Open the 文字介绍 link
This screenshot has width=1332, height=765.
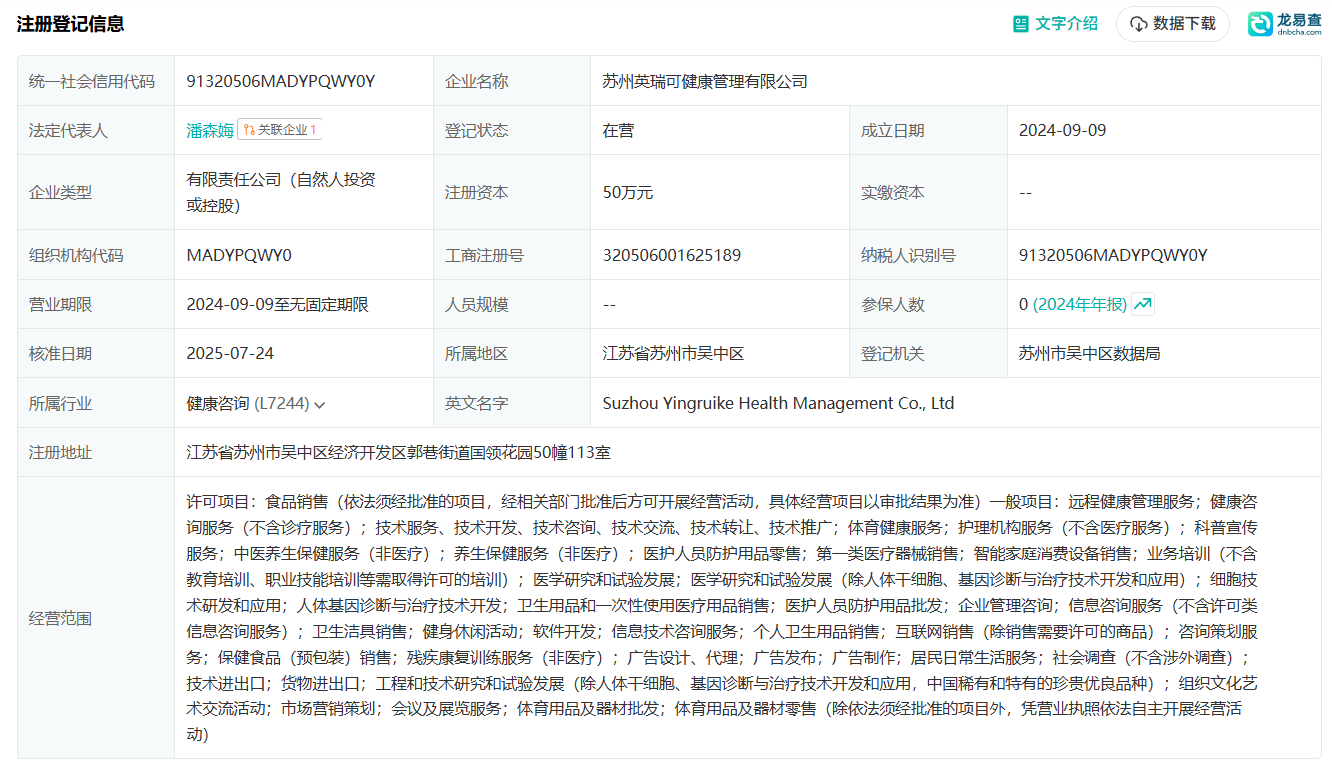coord(1065,23)
